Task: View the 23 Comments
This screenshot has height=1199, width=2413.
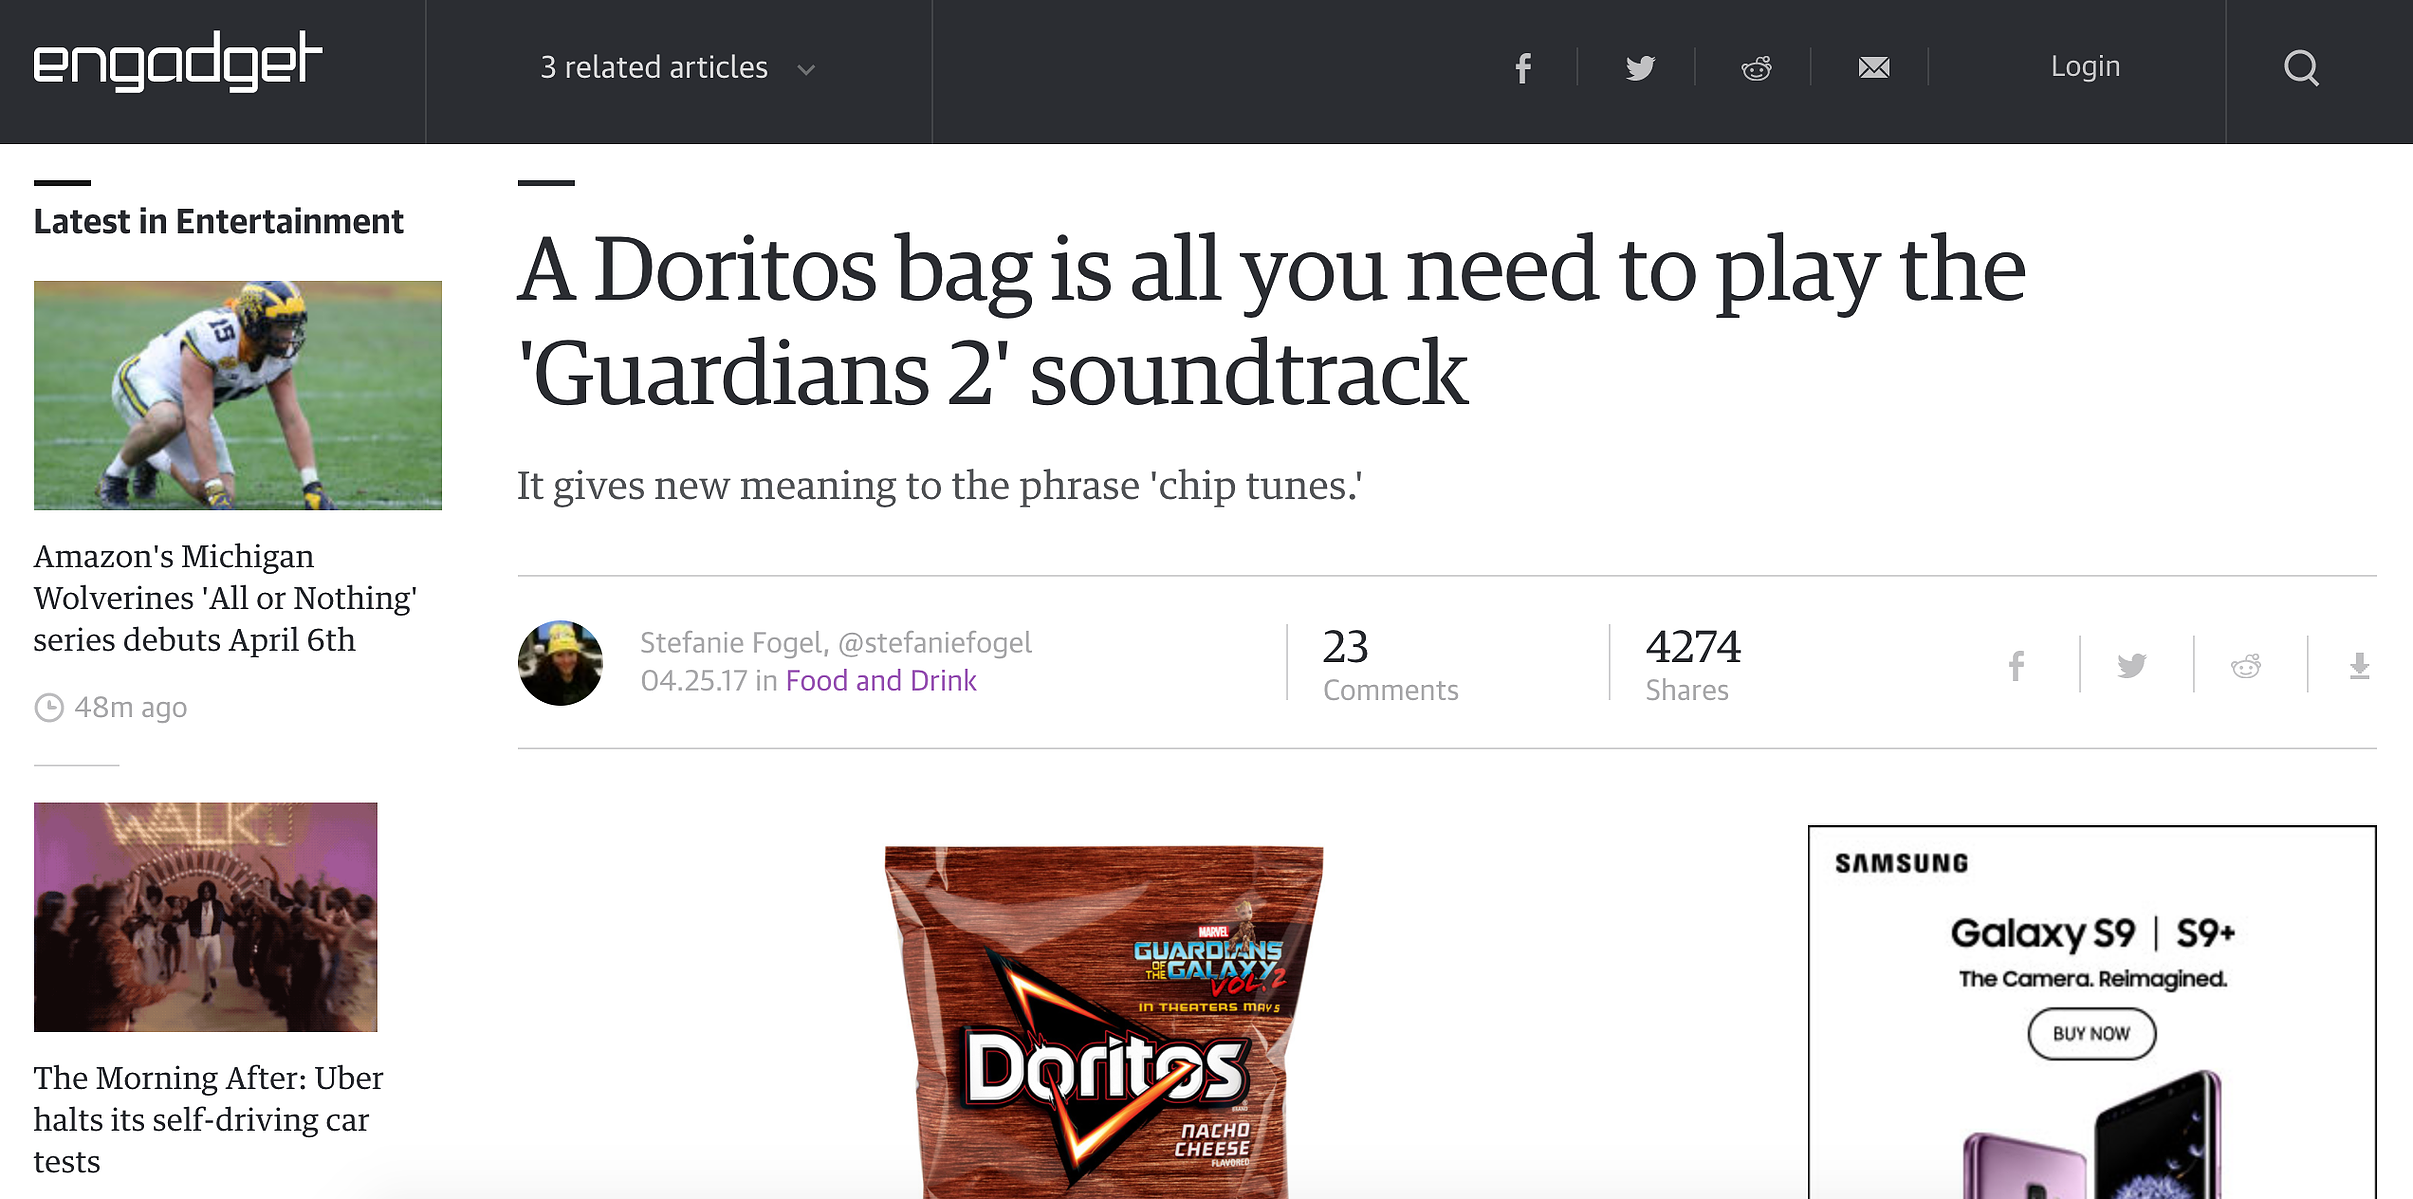Action: point(1390,664)
